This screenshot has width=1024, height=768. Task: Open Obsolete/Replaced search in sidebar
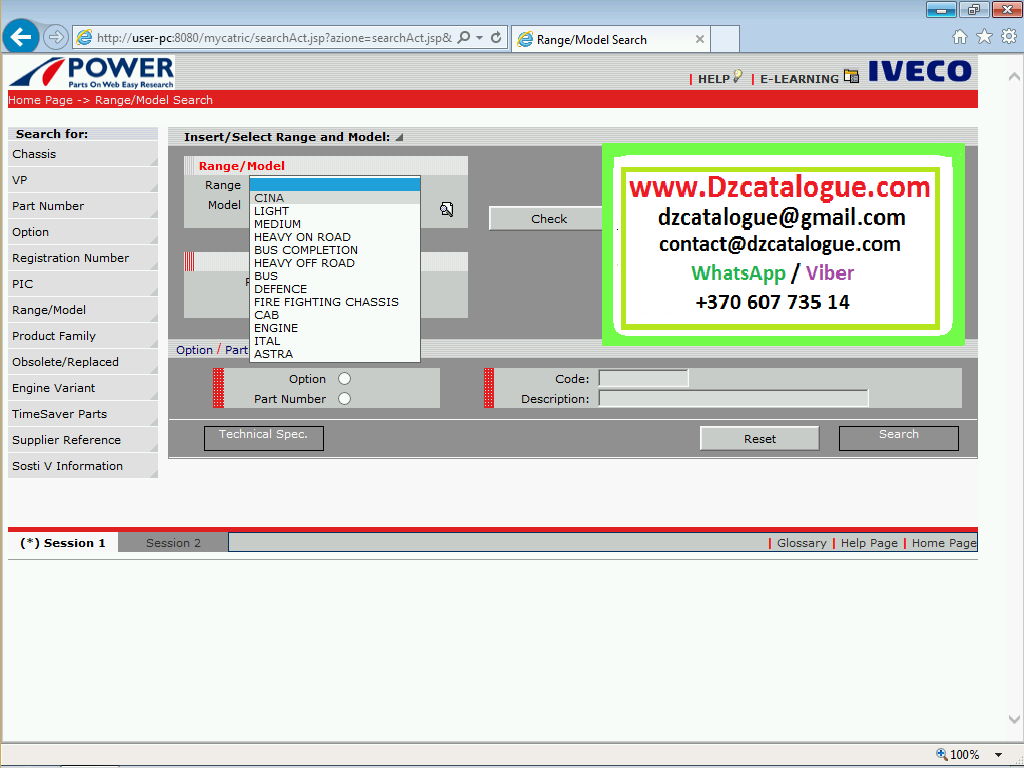pos(83,362)
